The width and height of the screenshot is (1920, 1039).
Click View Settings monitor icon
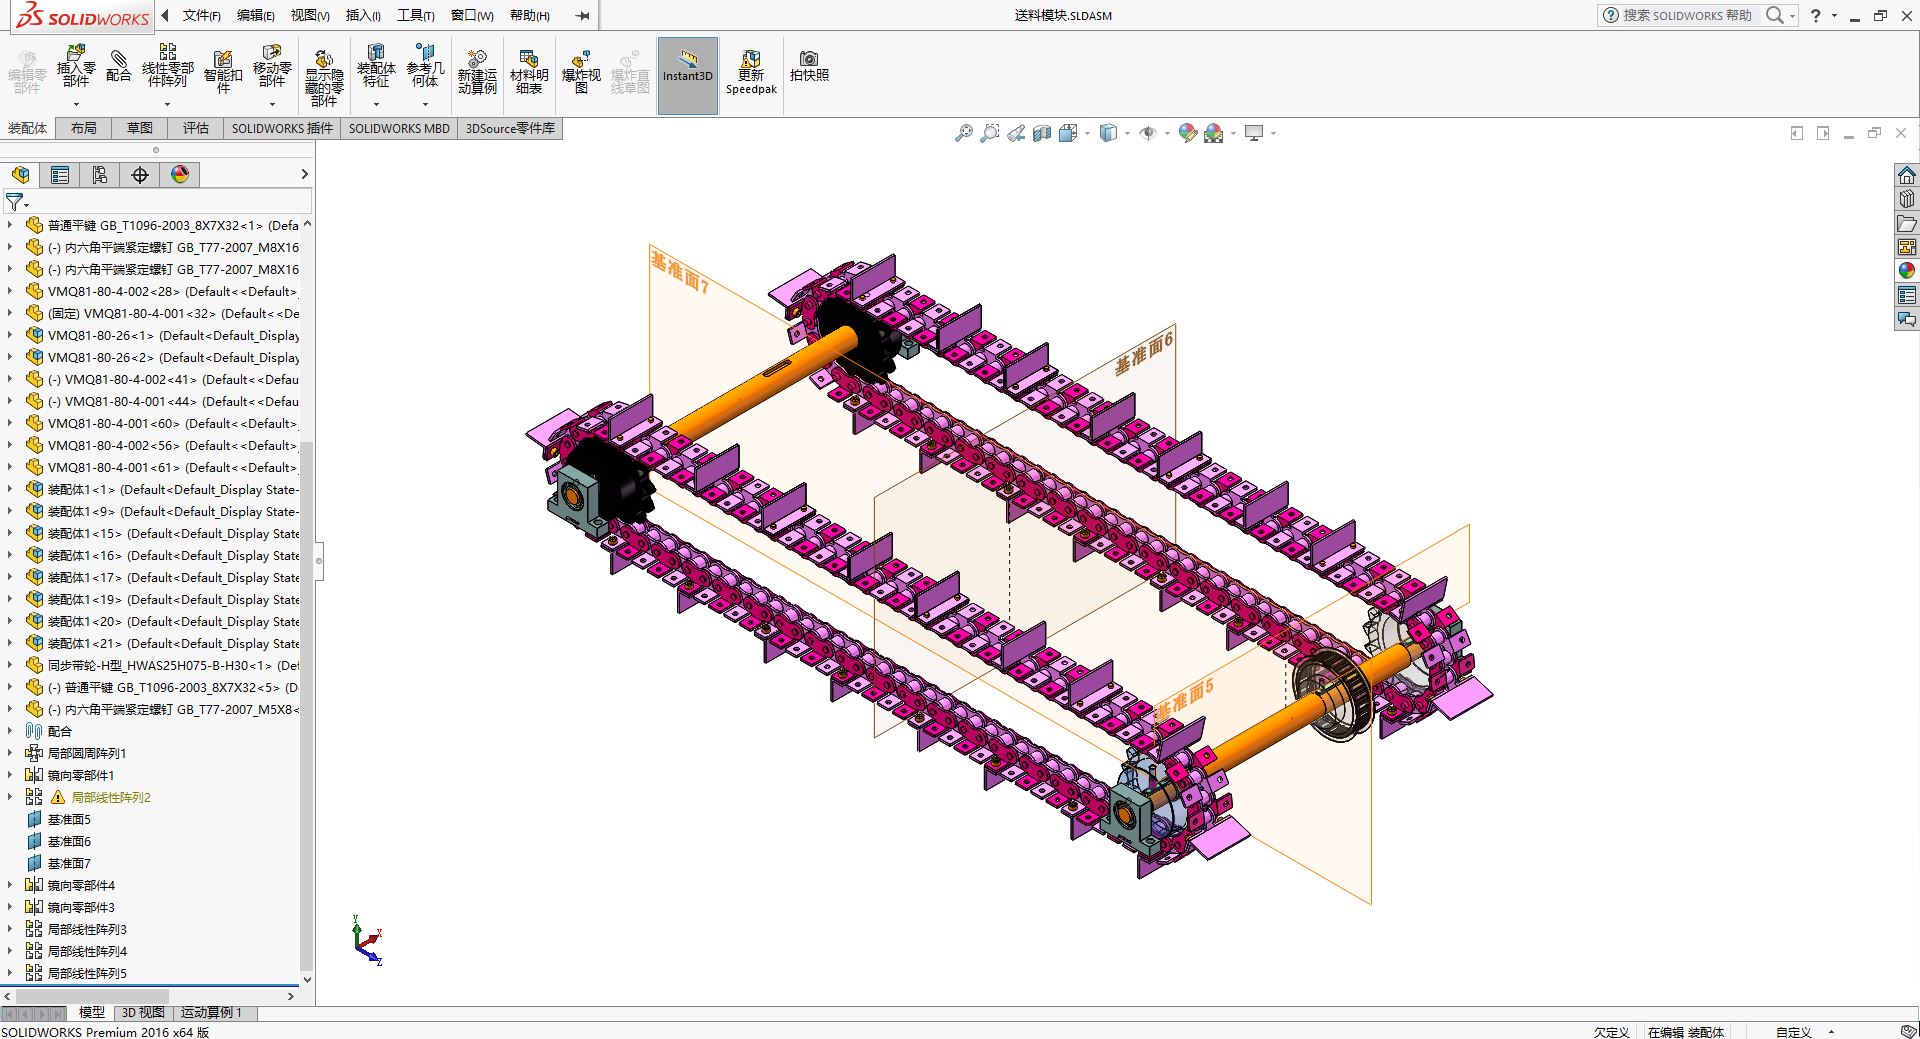1254,133
